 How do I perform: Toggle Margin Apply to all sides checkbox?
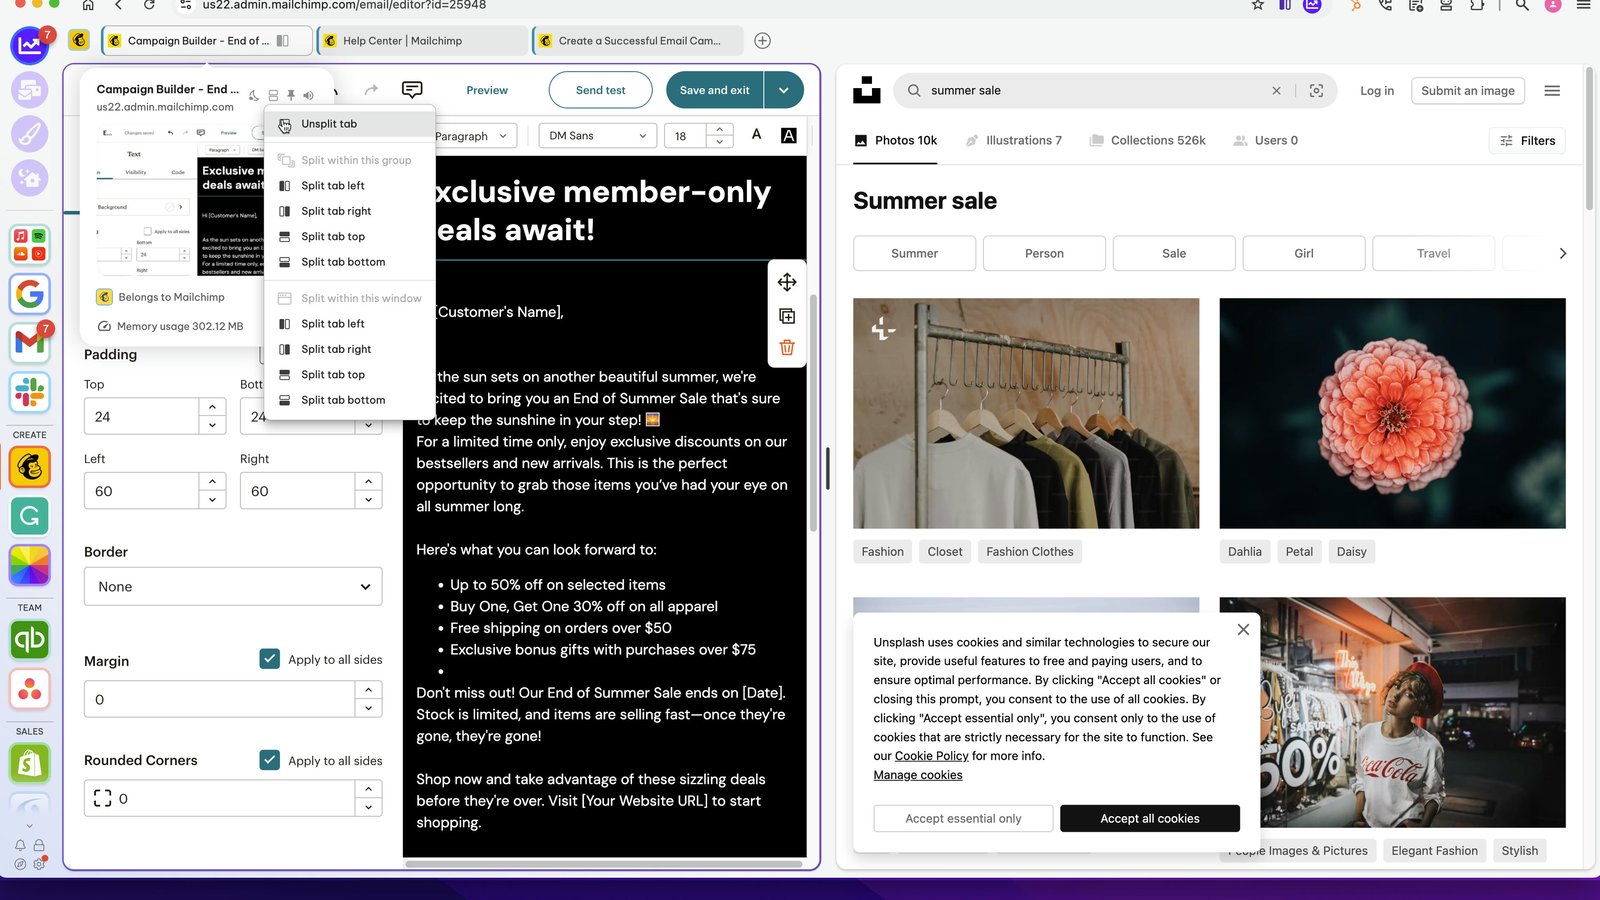[x=270, y=659]
